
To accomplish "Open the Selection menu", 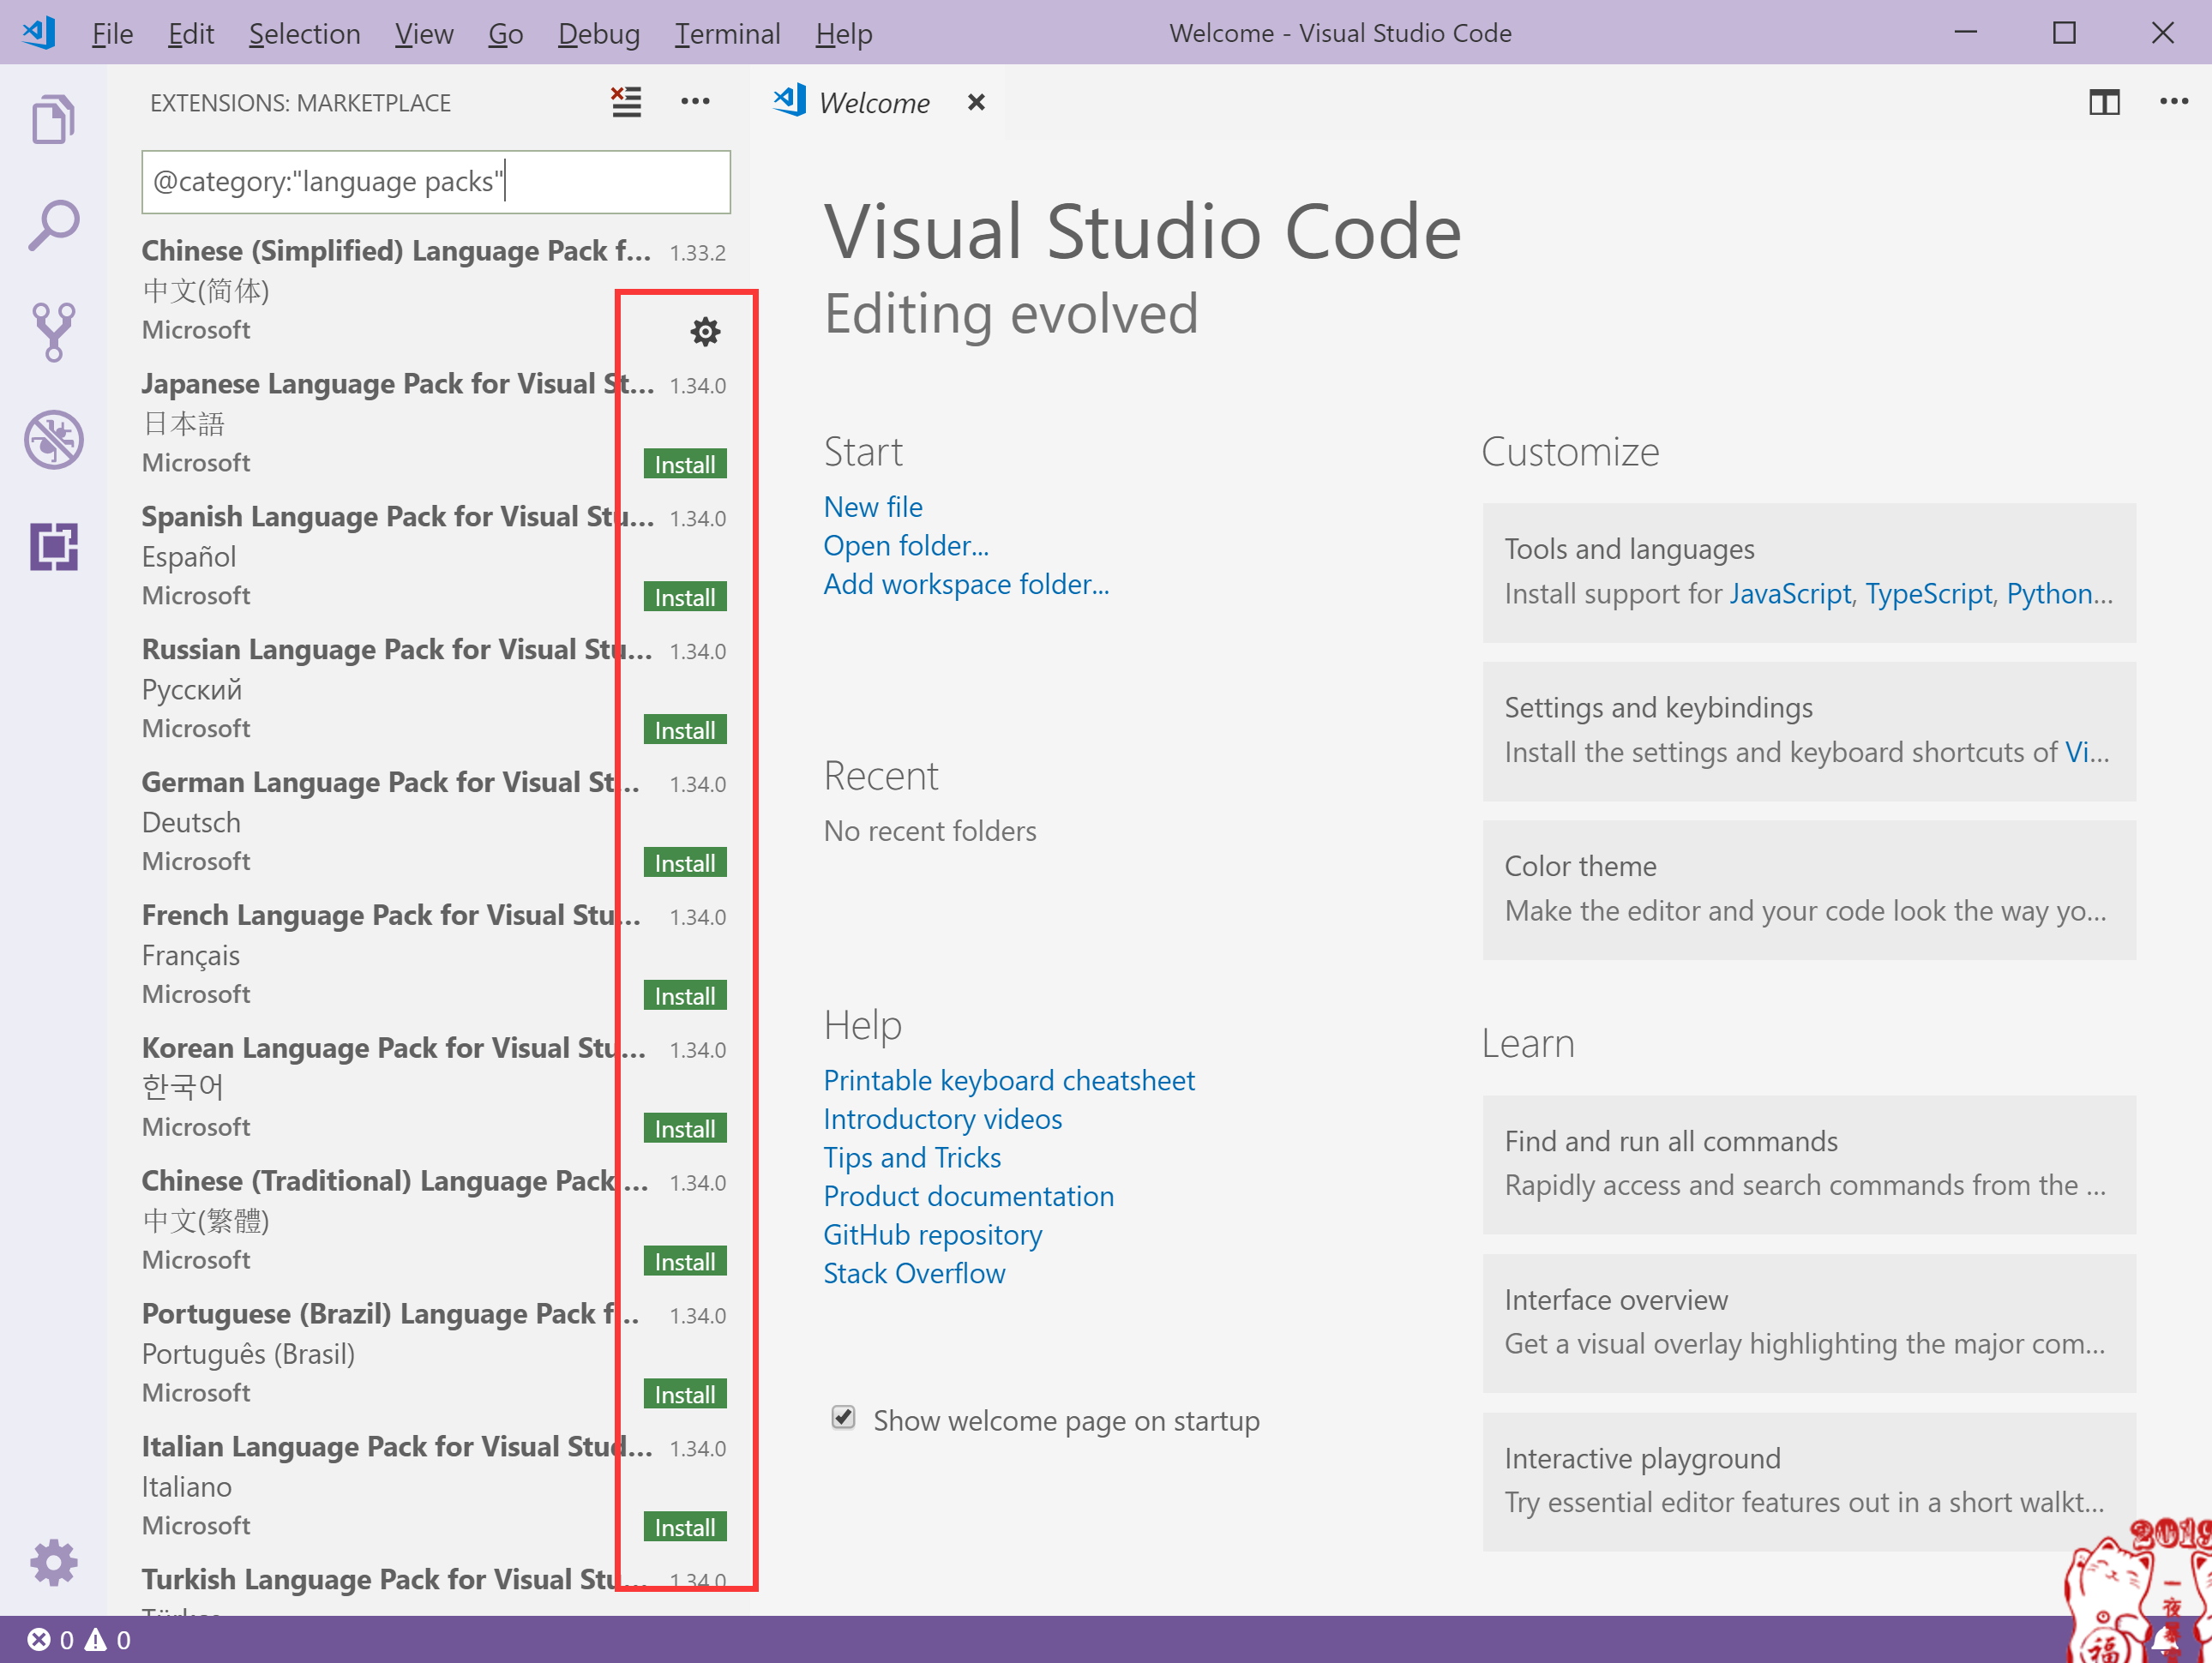I will pos(304,34).
